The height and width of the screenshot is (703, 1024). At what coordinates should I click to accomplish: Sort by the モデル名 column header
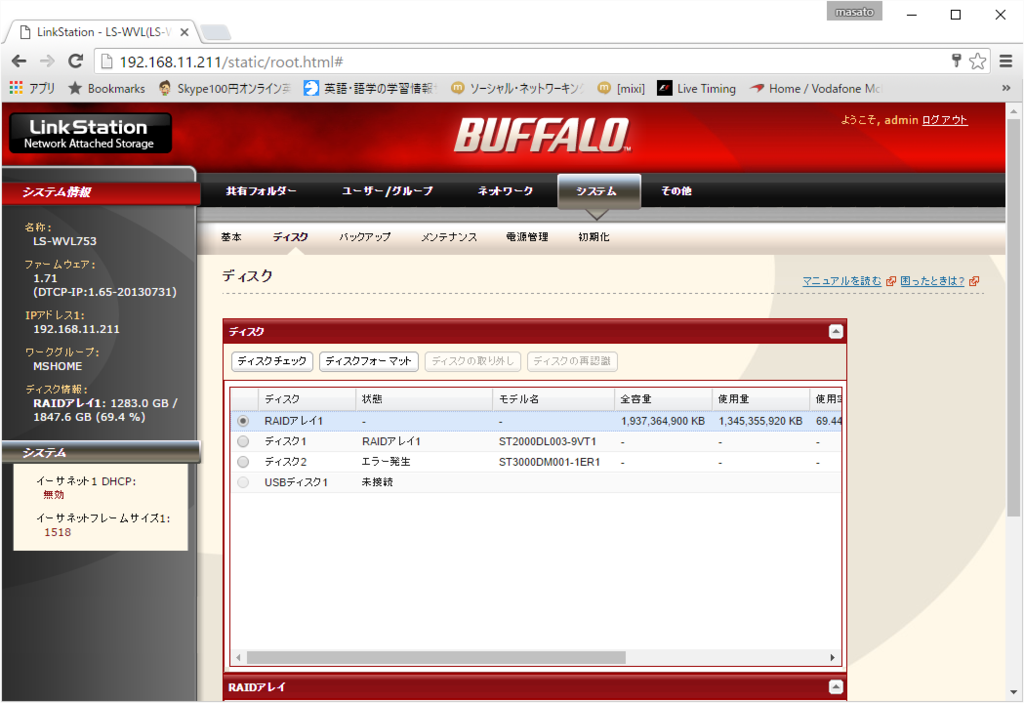pos(553,399)
